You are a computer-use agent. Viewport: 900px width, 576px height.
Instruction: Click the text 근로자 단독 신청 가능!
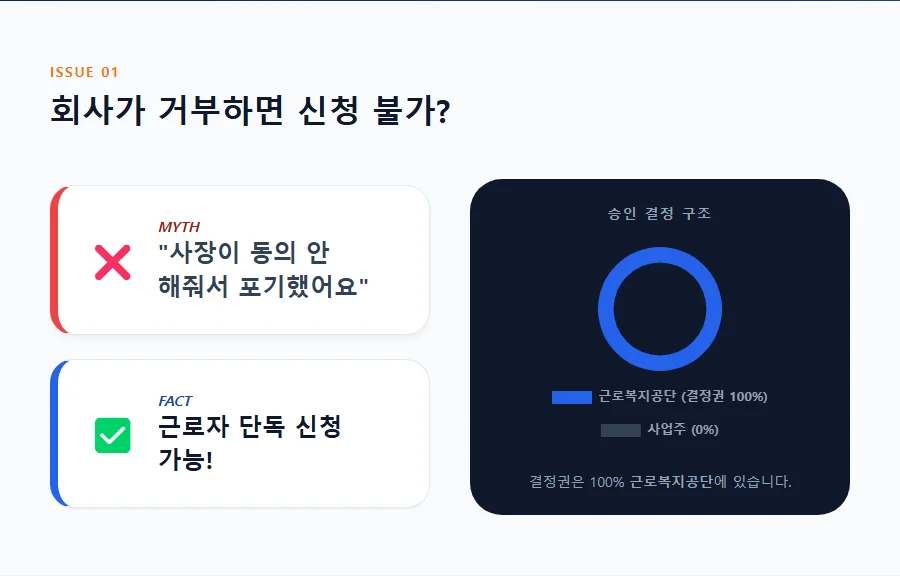[249, 443]
